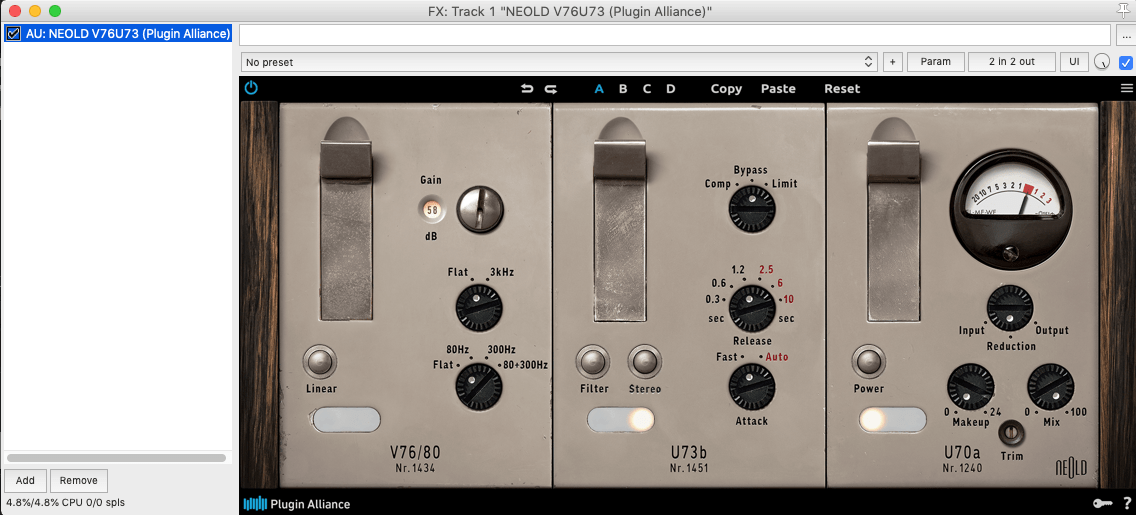
Task: Click the meter adjustment screw
Action: point(1010,254)
